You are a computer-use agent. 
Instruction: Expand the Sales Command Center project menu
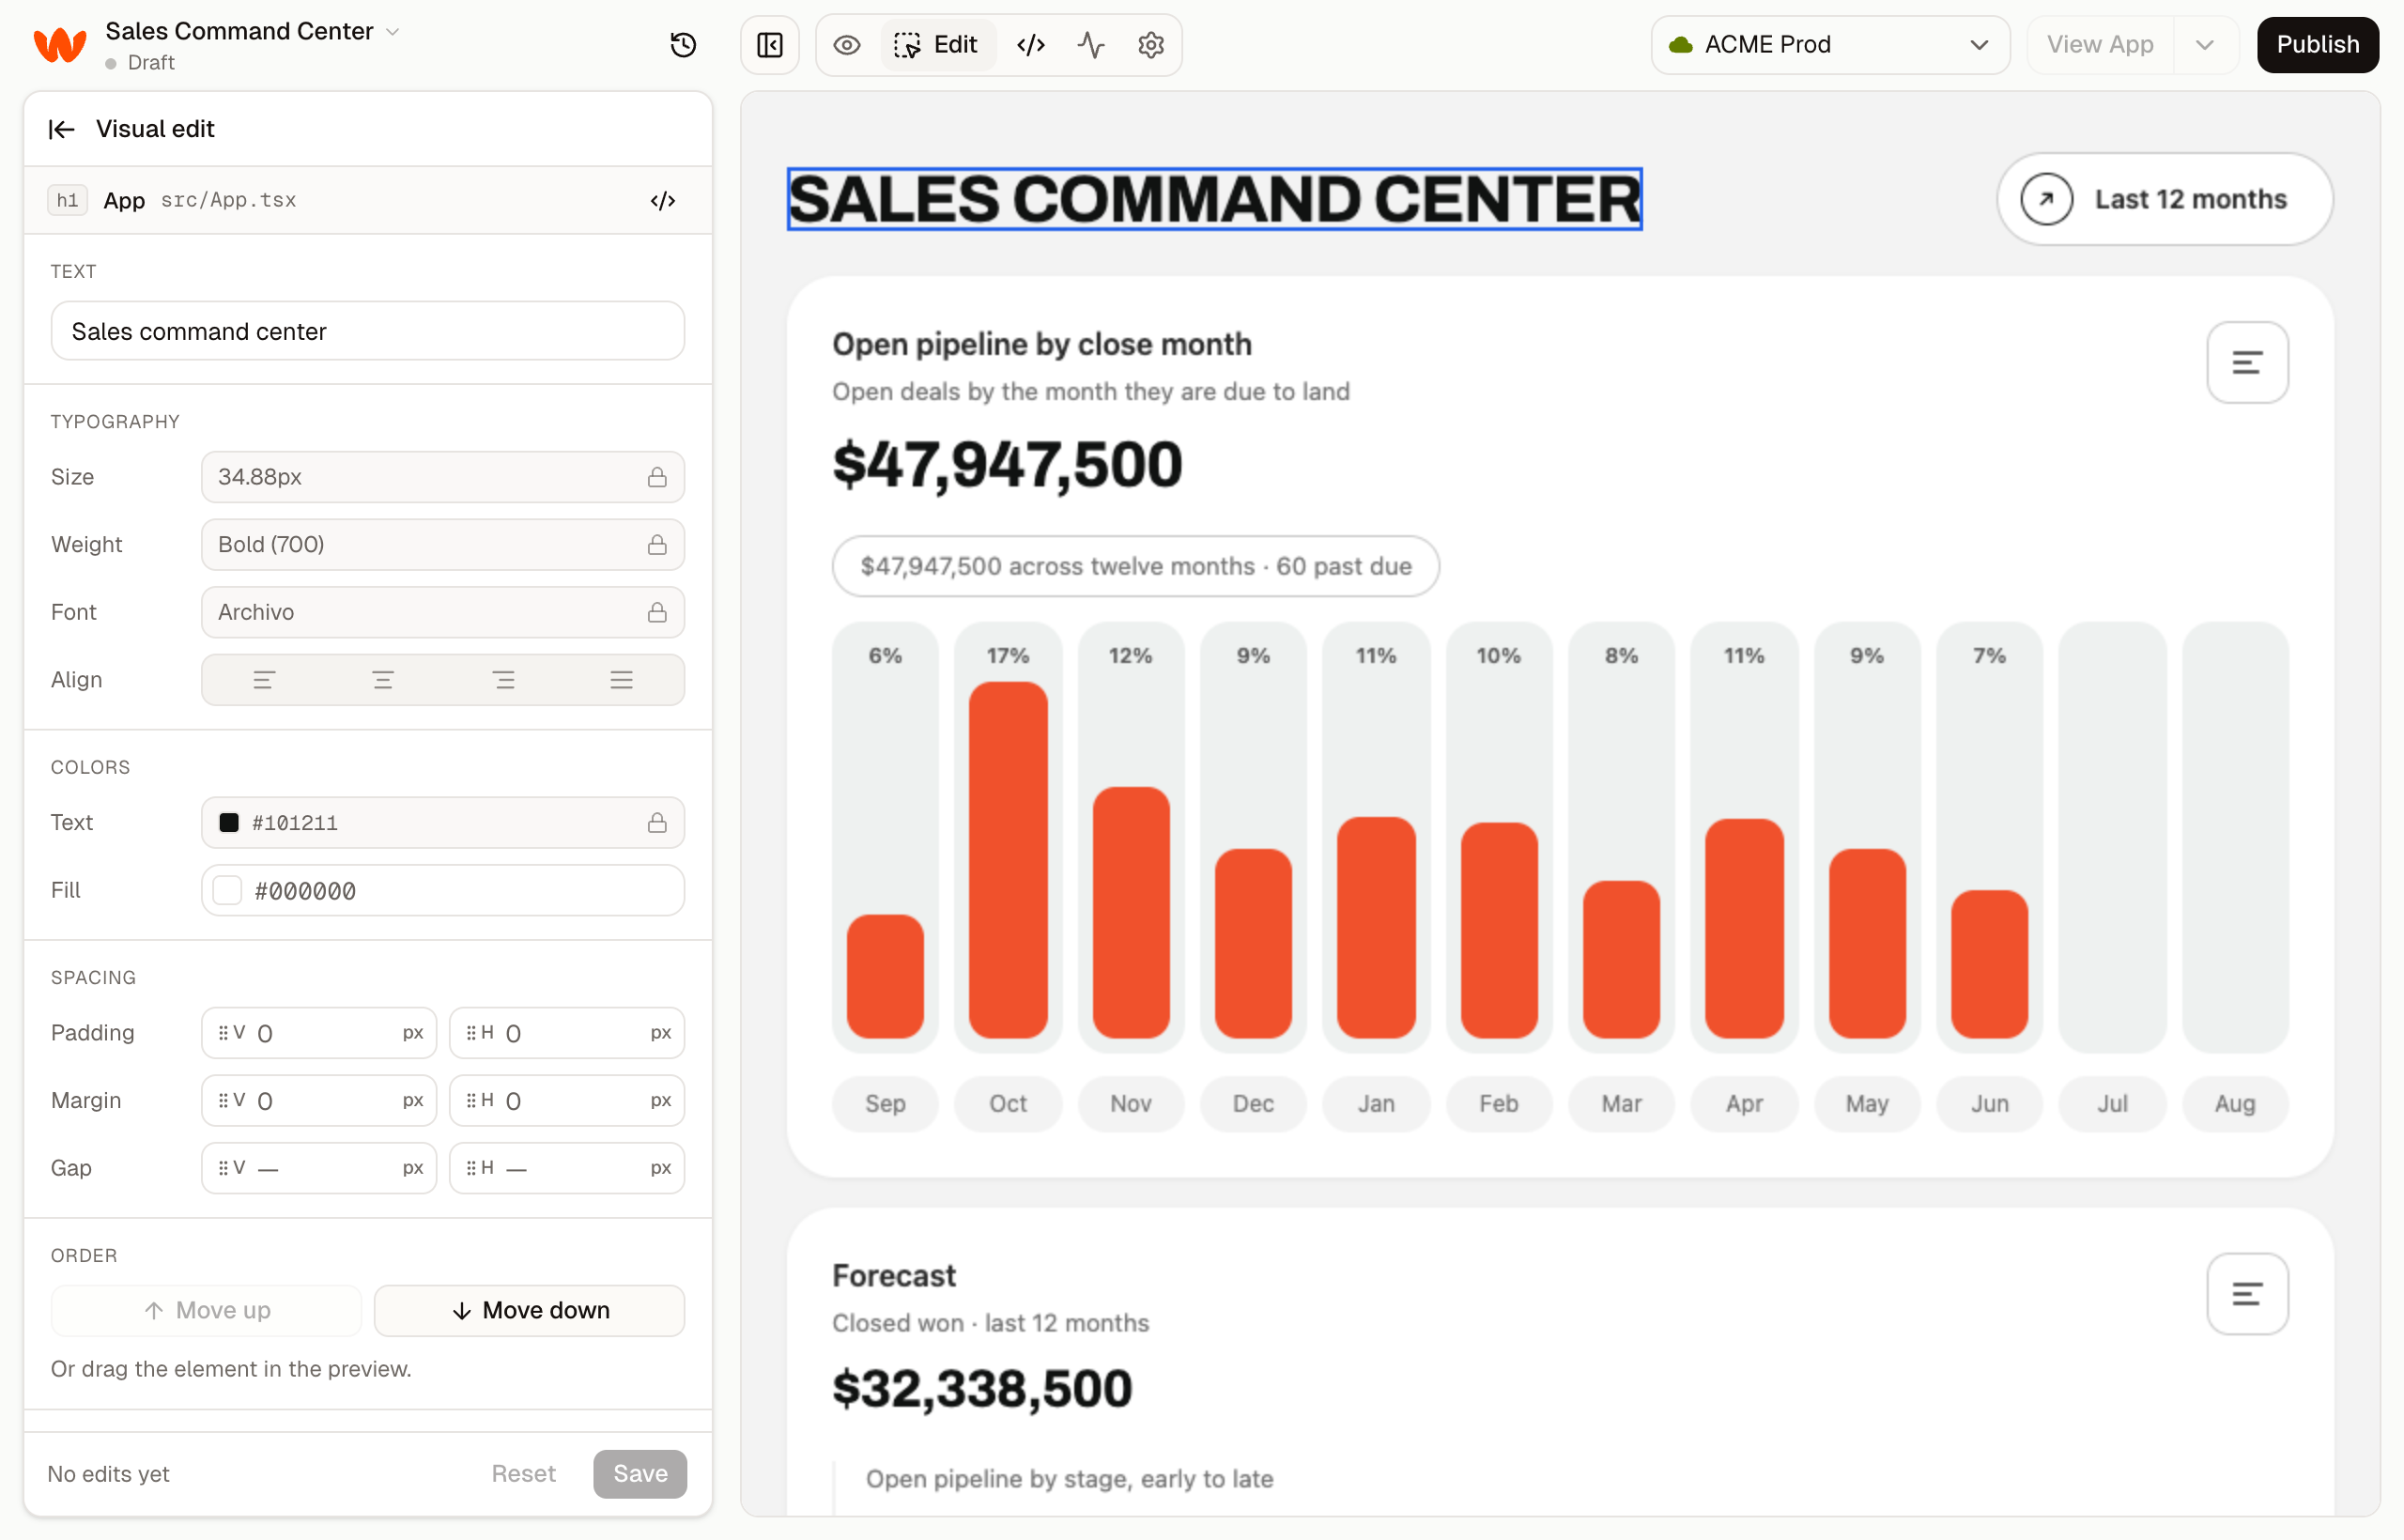click(393, 32)
